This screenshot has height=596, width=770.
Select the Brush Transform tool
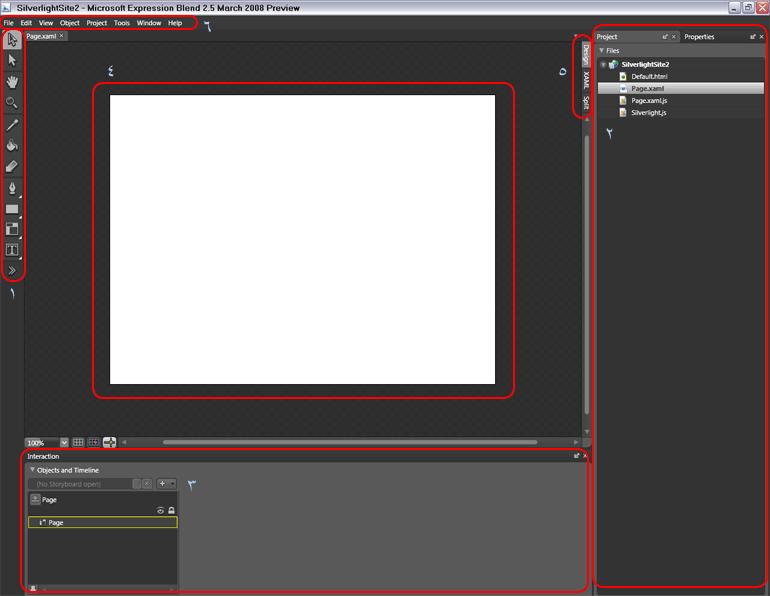pos(12,166)
